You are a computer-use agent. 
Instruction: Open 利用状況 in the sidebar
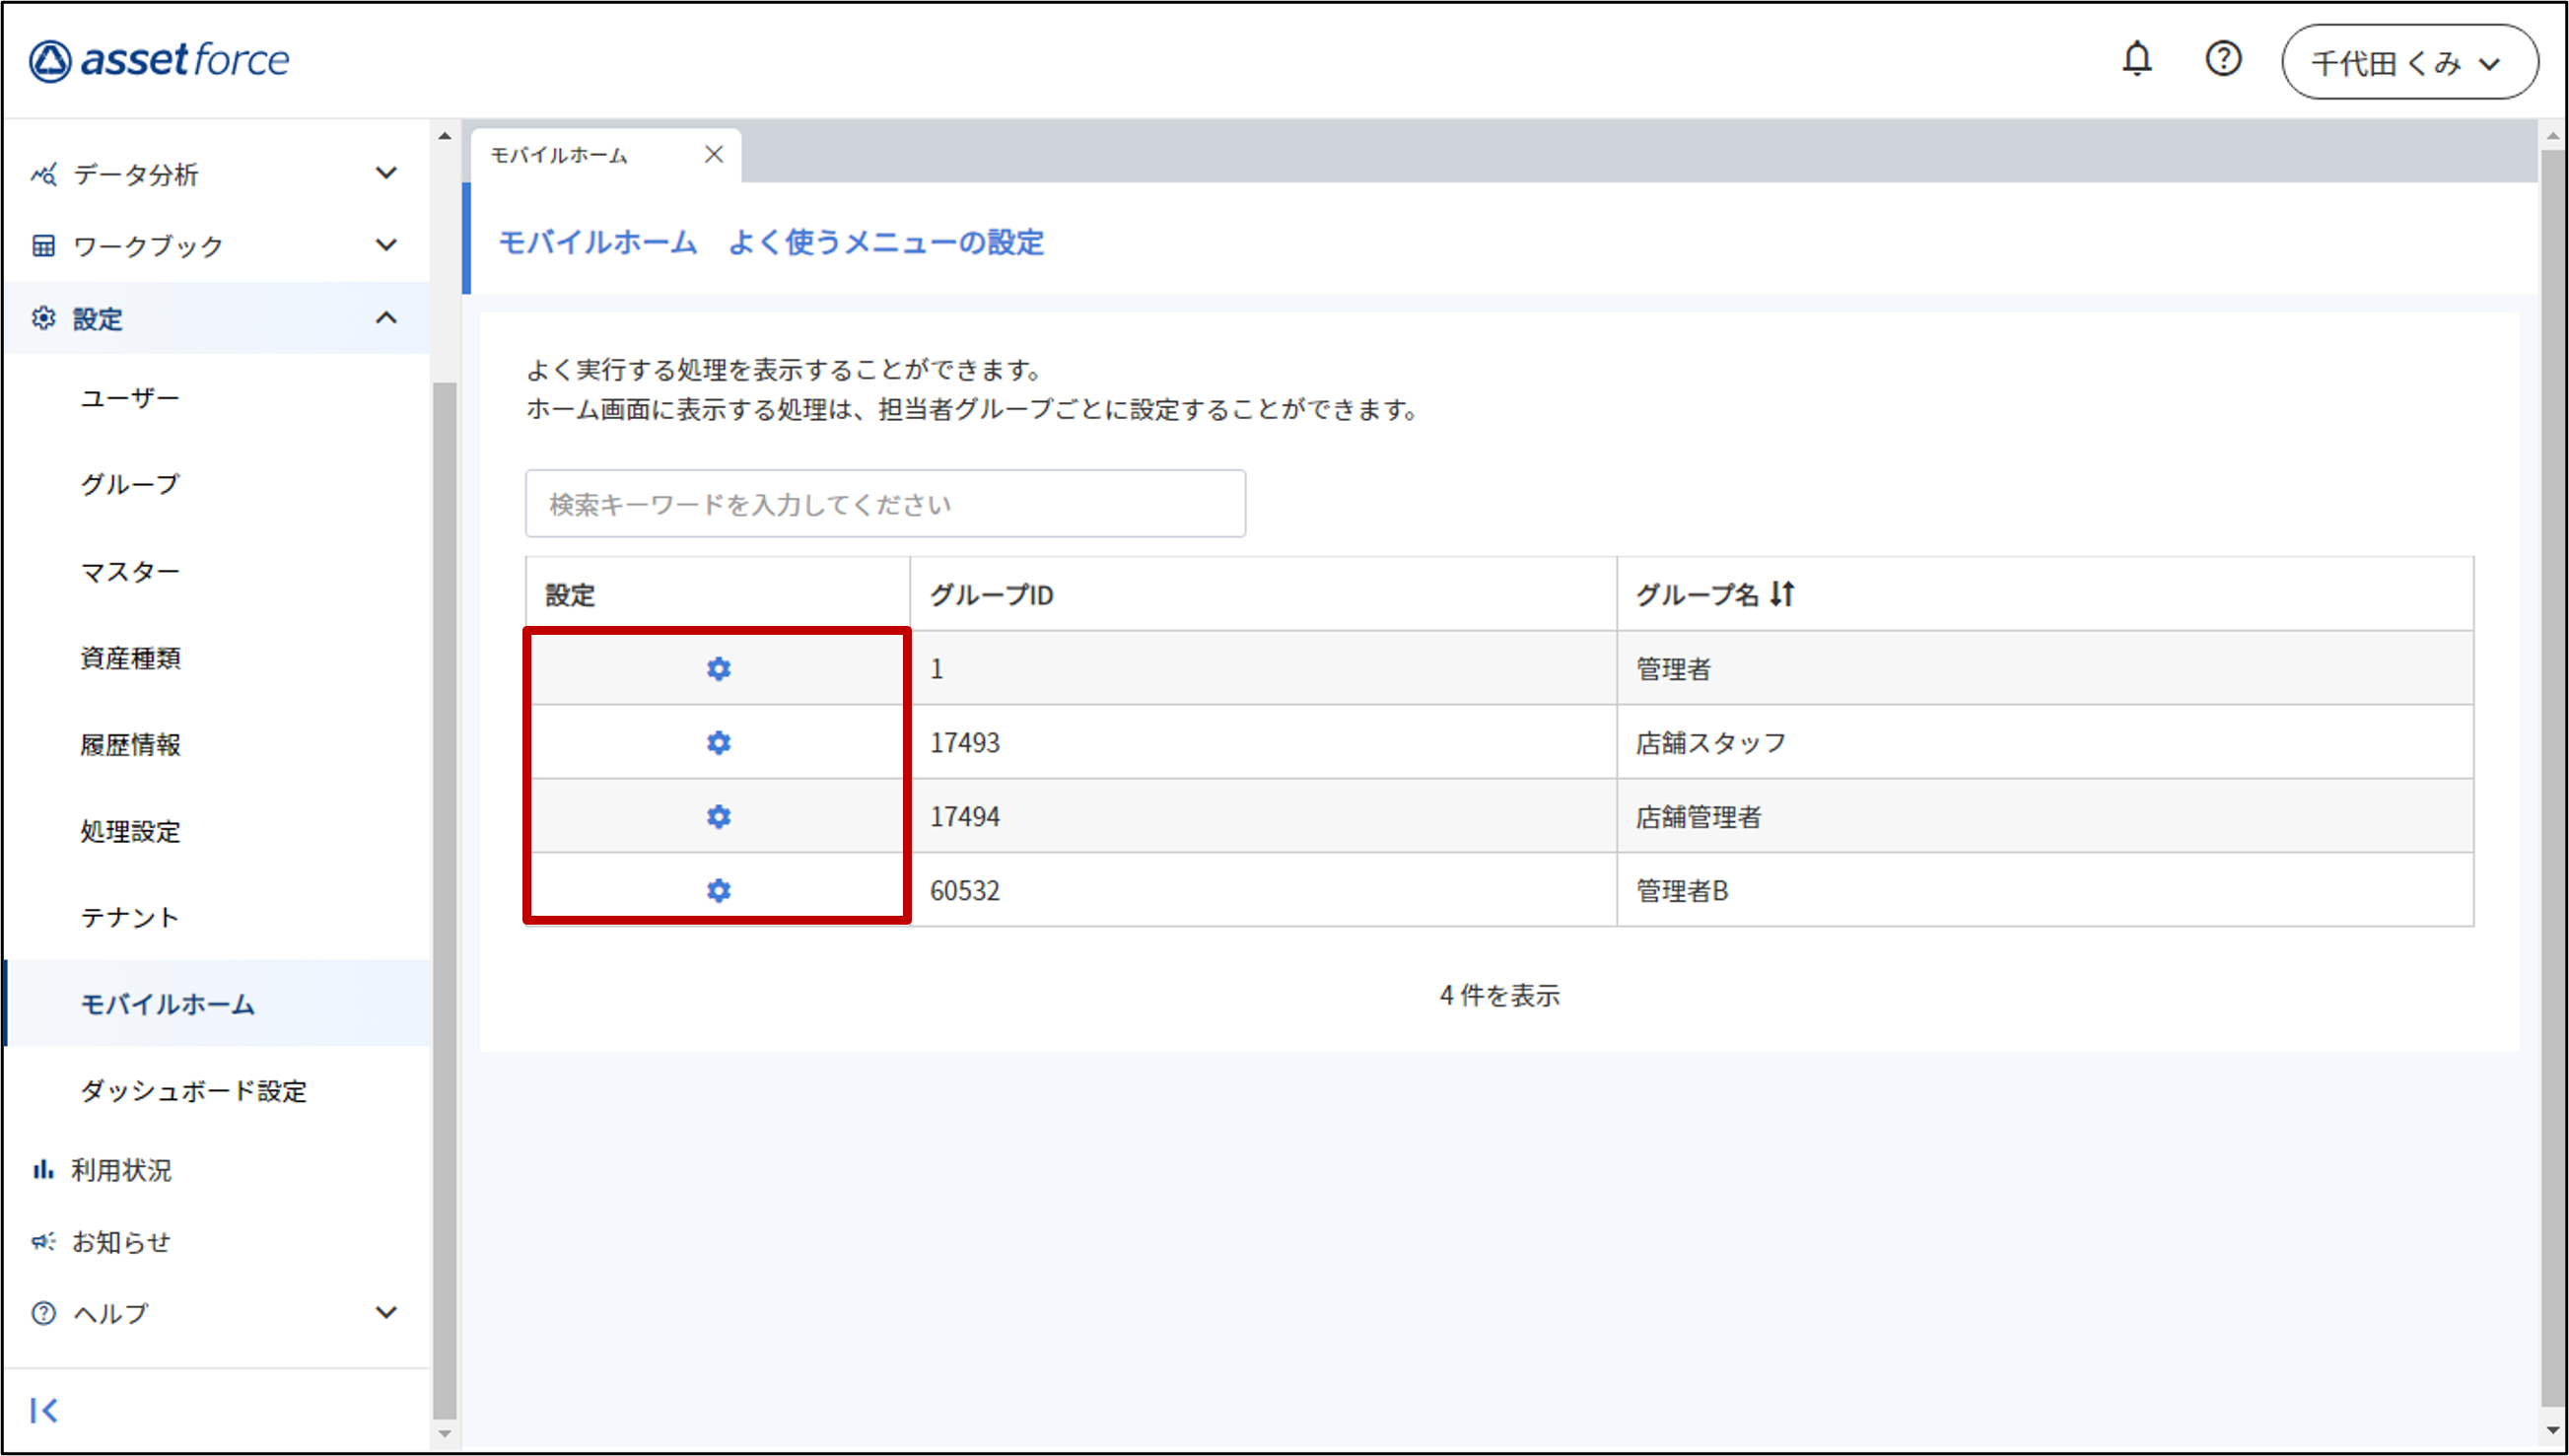120,1169
